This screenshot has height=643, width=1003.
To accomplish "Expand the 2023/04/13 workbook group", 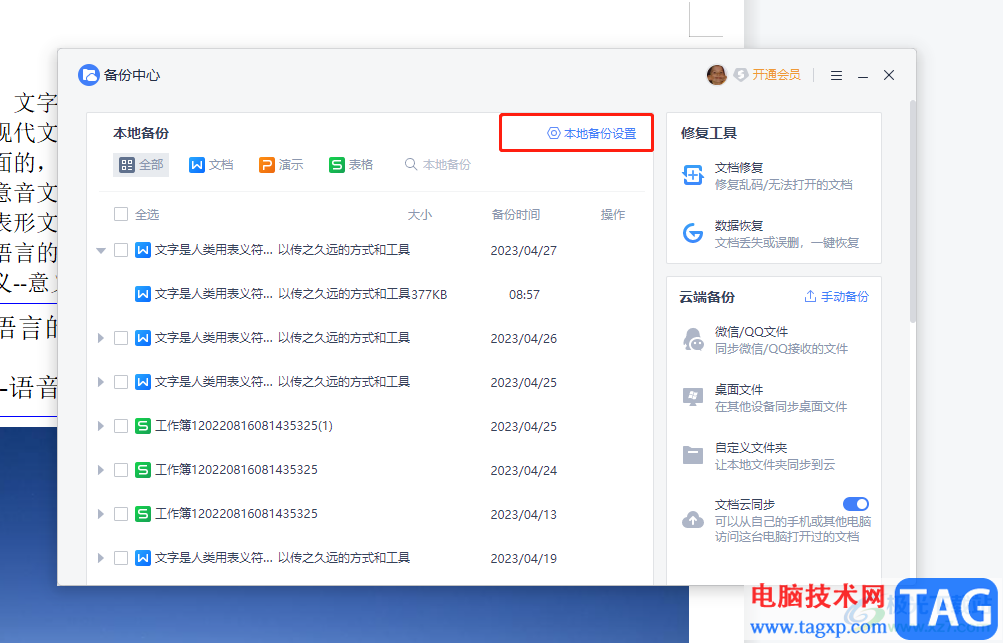I will (x=100, y=514).
